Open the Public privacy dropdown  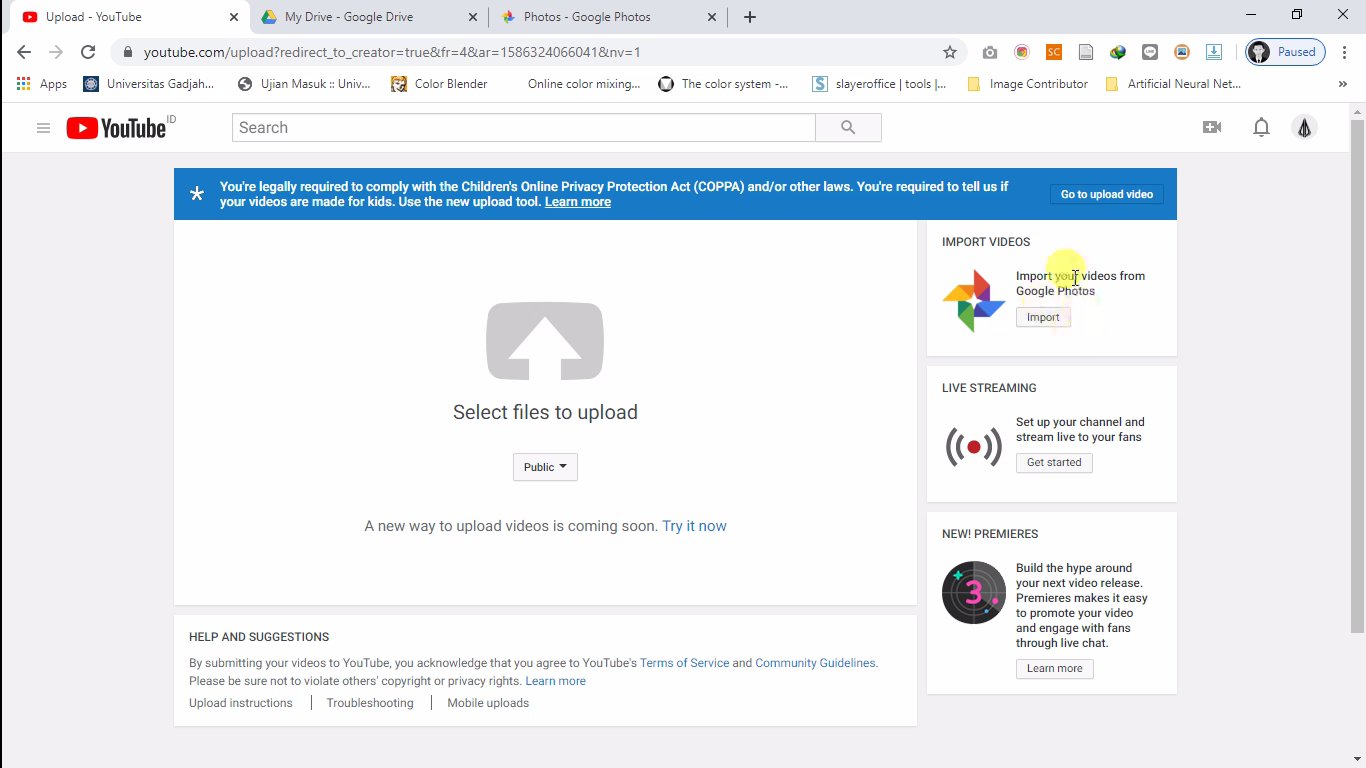click(x=545, y=467)
